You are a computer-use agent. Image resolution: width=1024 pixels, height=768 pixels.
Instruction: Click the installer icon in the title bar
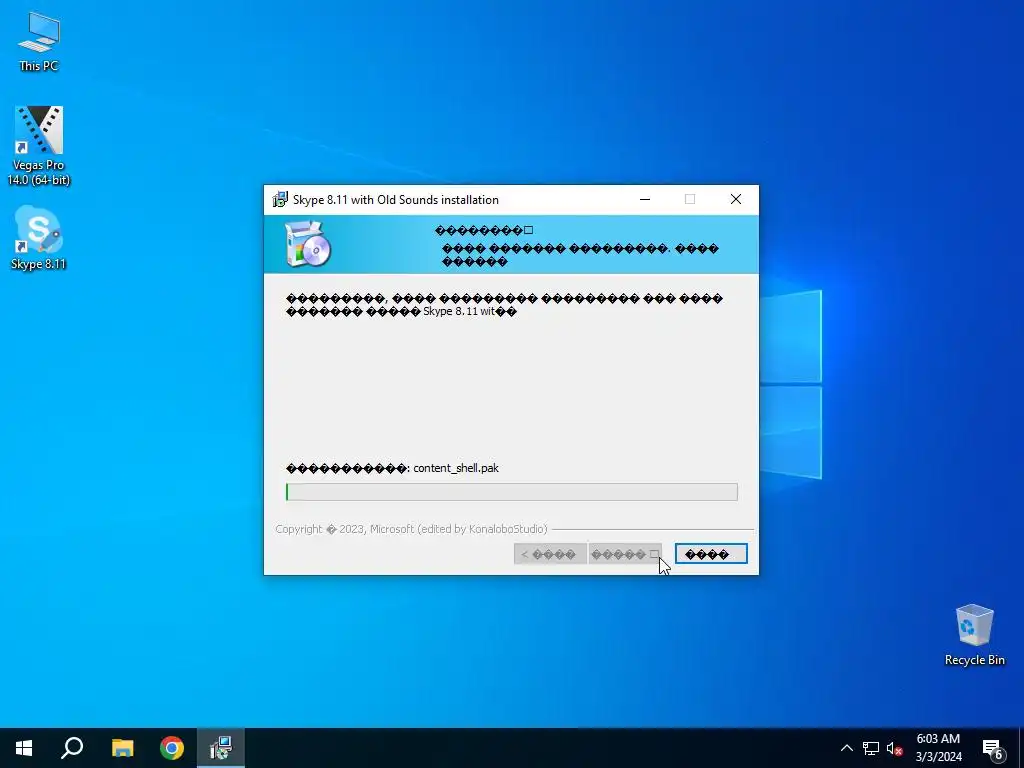[x=280, y=200]
